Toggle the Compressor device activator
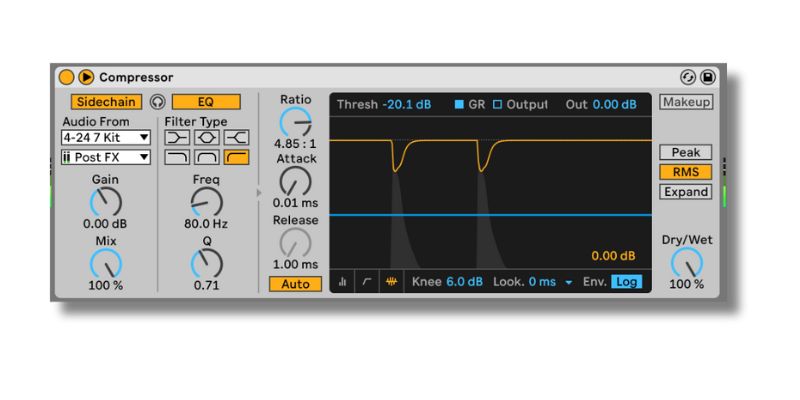 click(66, 78)
